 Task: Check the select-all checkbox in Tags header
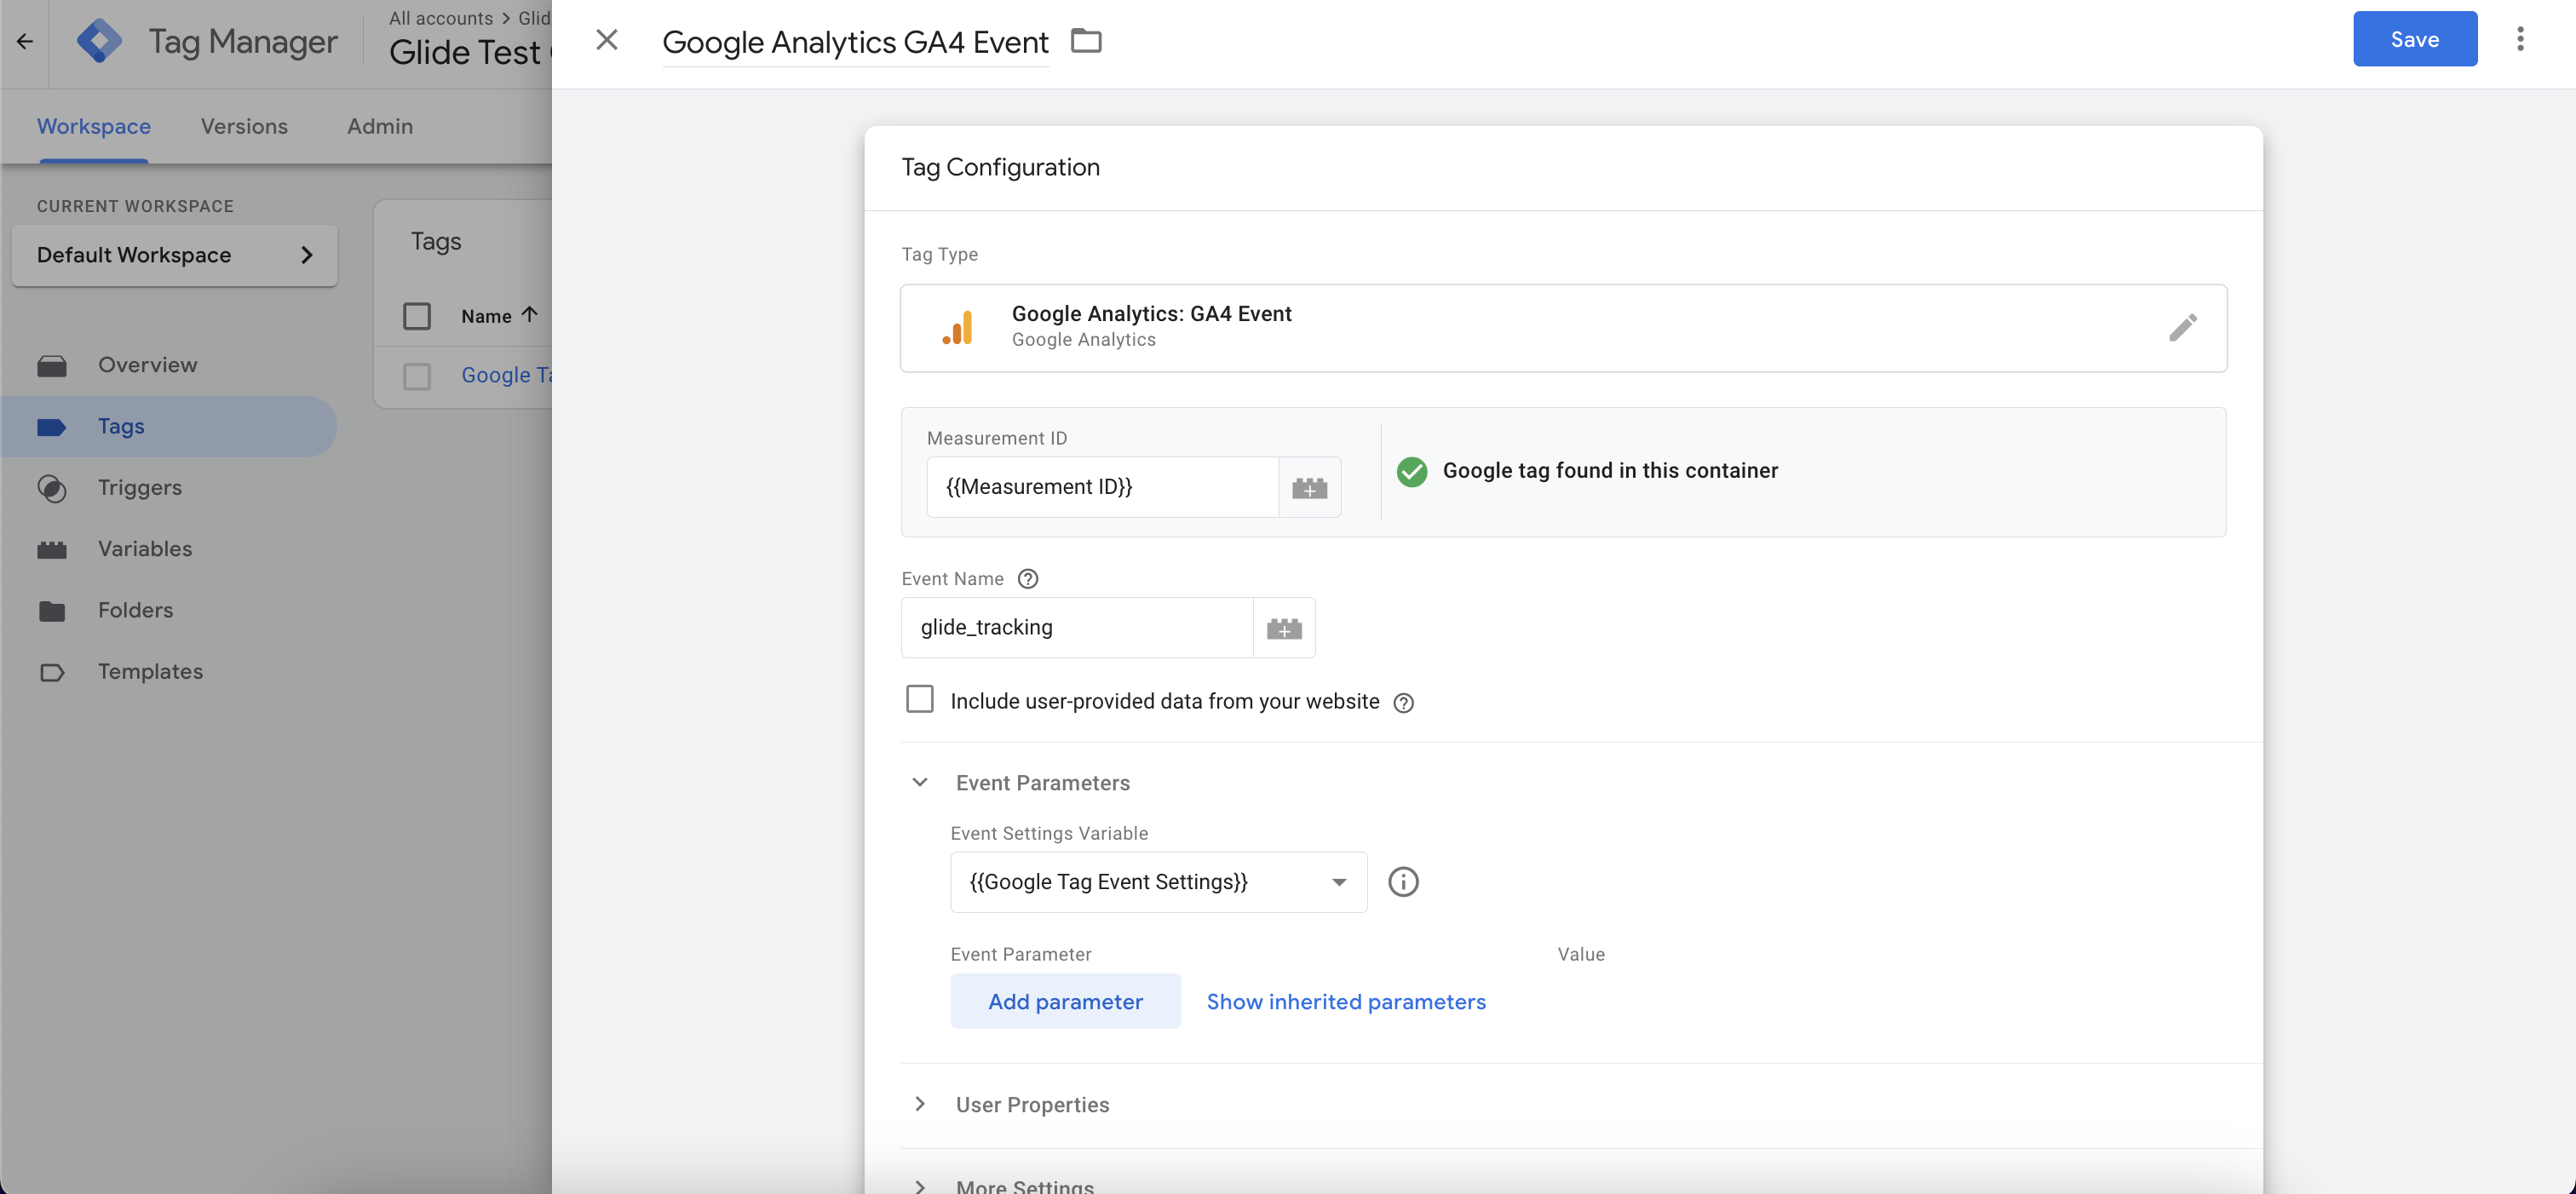[416, 316]
